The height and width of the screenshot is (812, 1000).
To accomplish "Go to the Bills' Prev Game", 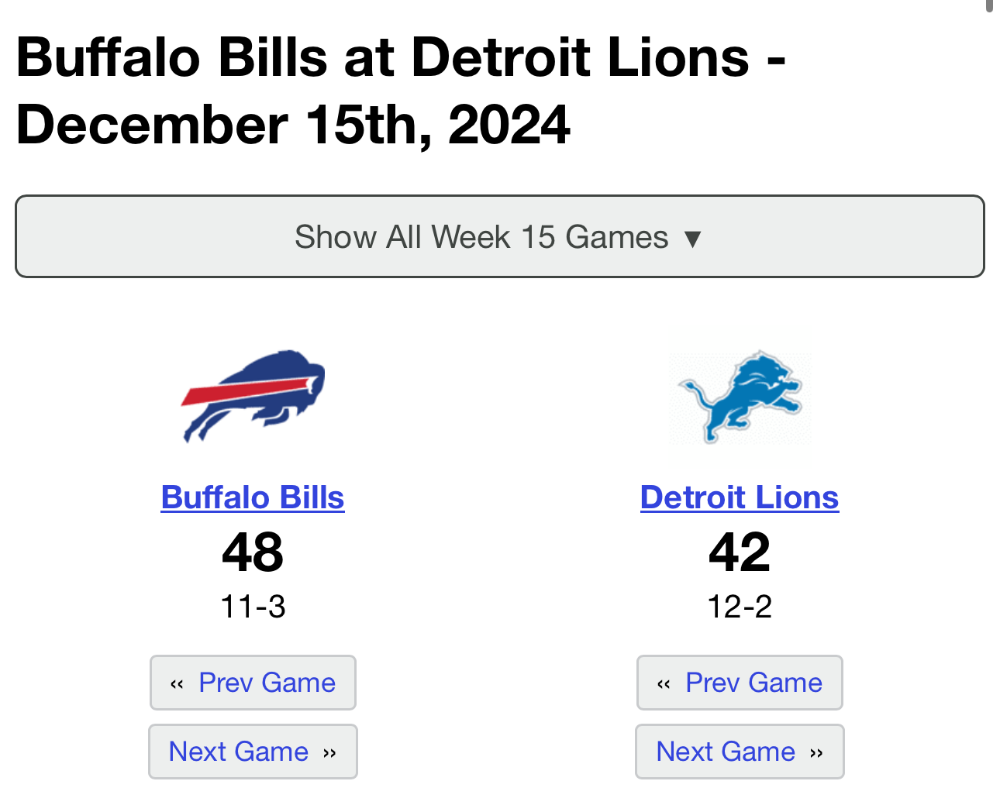I will 253,683.
